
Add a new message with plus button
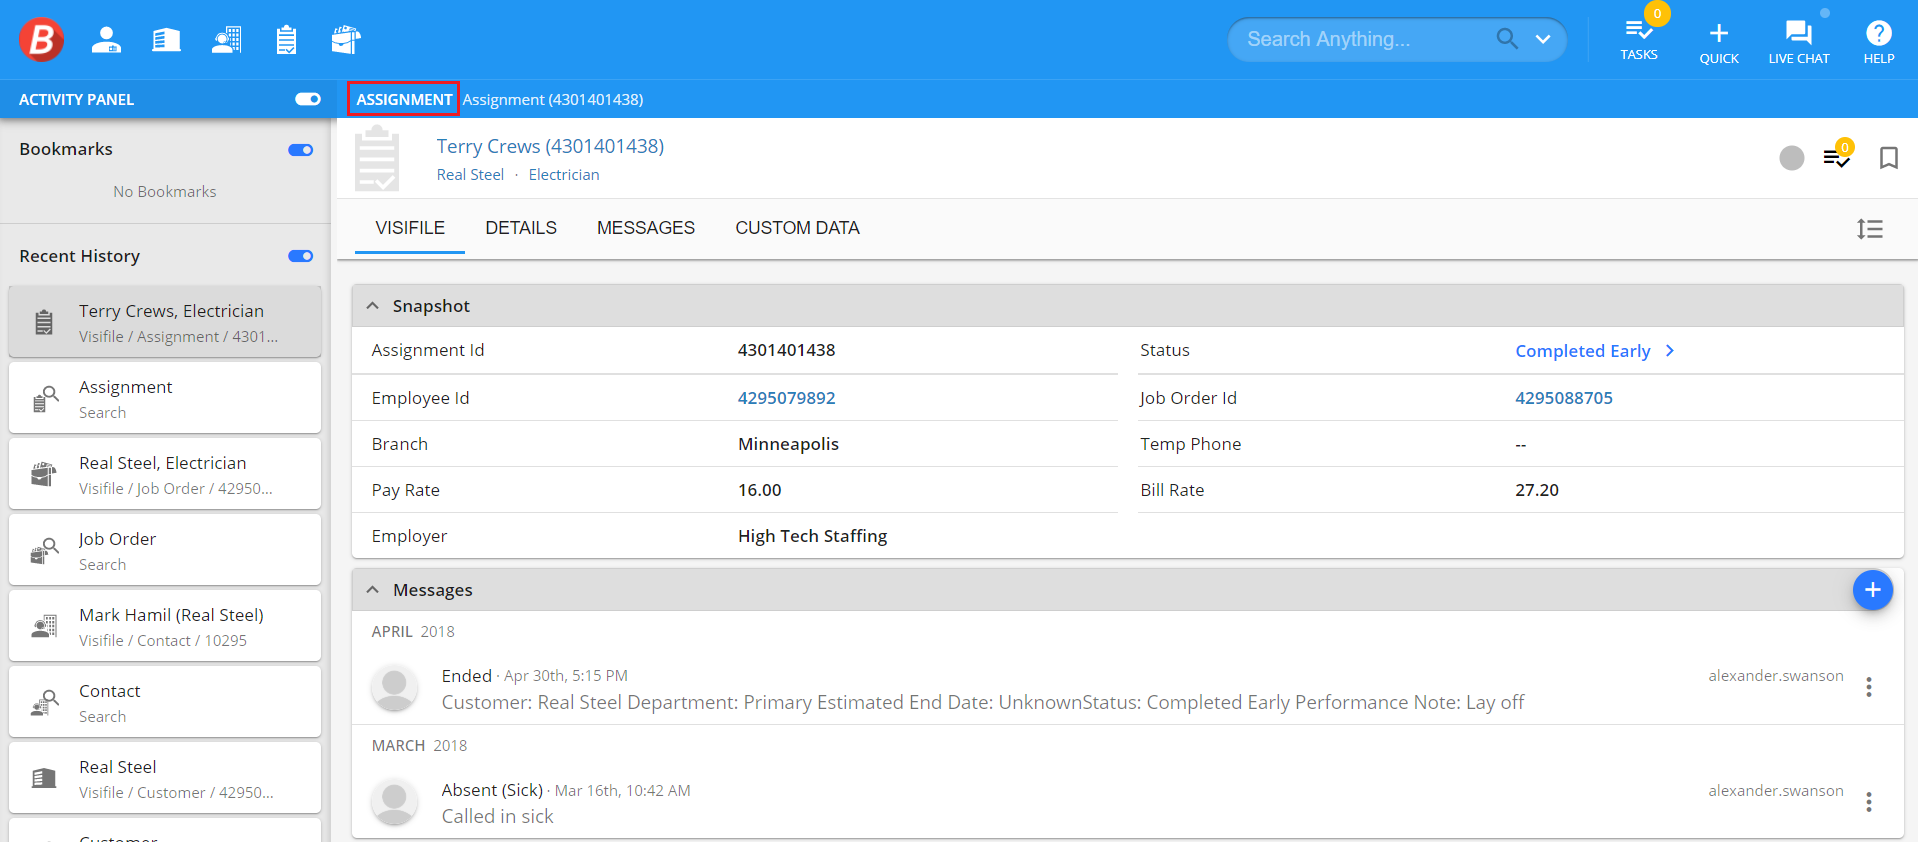(1873, 590)
